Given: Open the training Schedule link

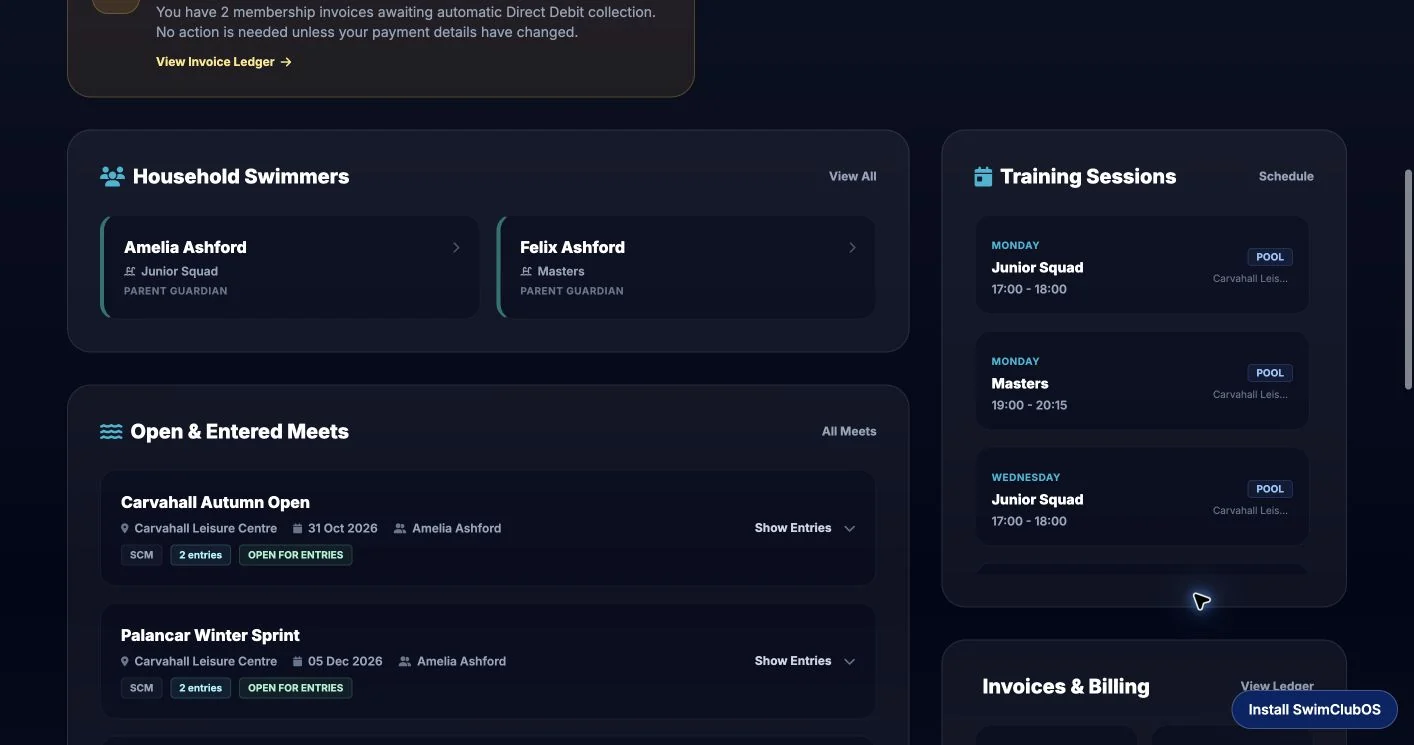Looking at the screenshot, I should tap(1286, 176).
